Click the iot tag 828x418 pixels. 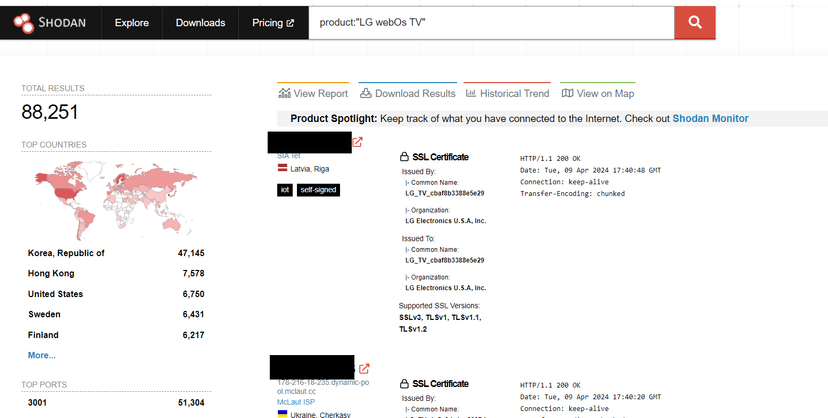tap(285, 190)
